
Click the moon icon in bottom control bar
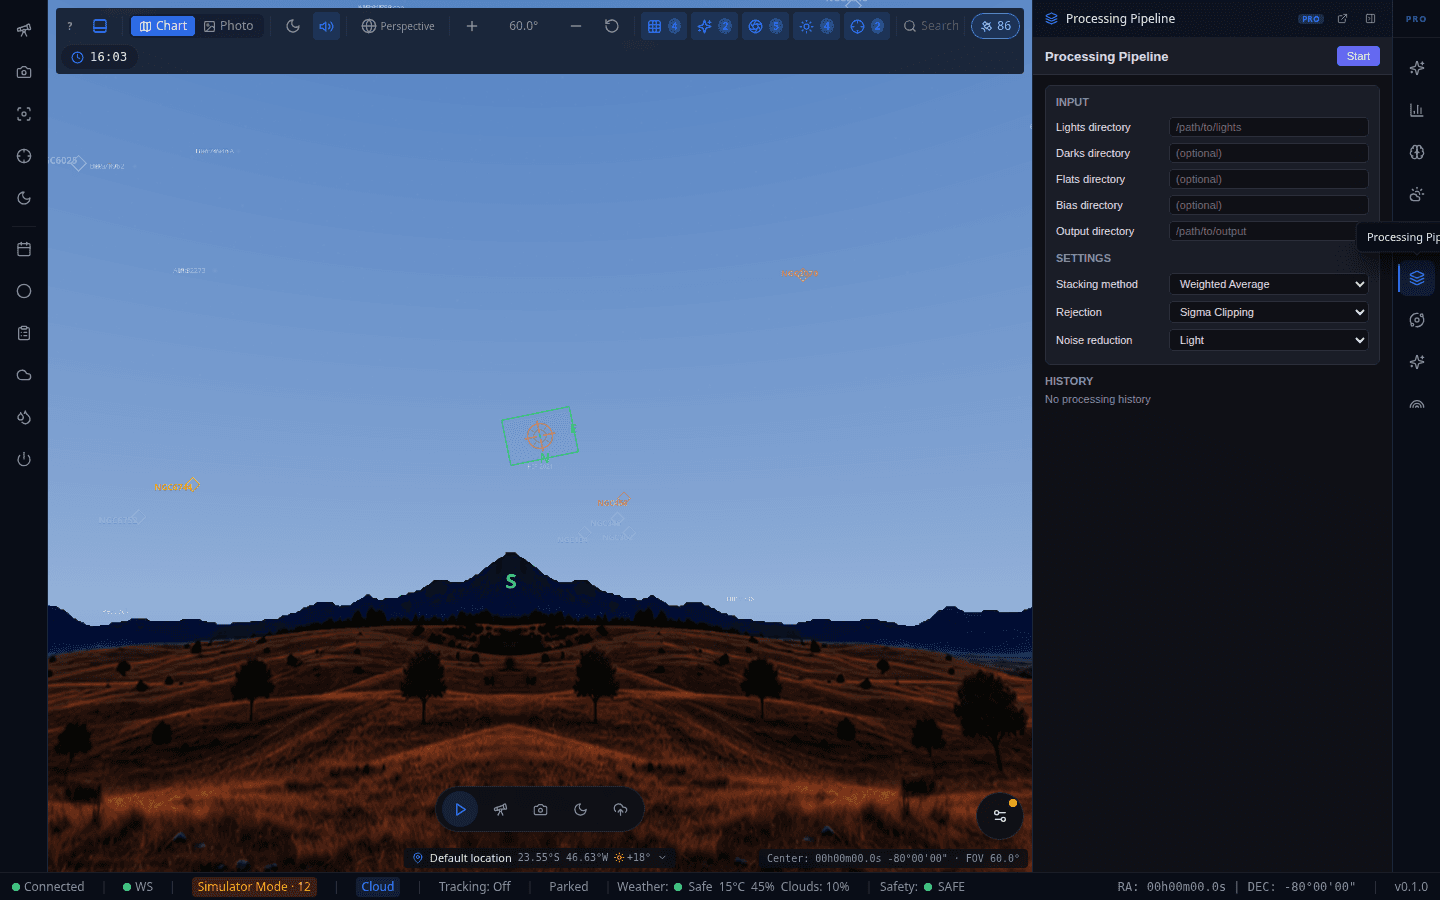[580, 810]
